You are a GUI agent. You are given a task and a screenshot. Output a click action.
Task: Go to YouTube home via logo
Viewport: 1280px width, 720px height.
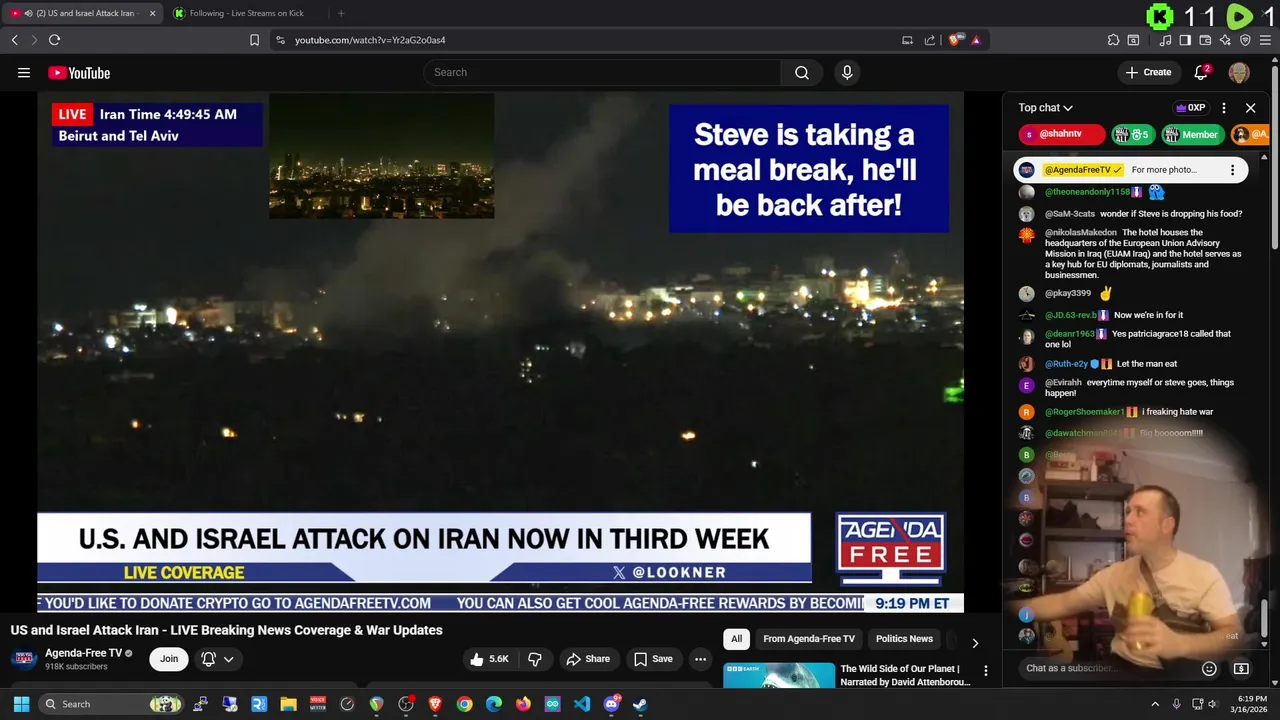(79, 73)
